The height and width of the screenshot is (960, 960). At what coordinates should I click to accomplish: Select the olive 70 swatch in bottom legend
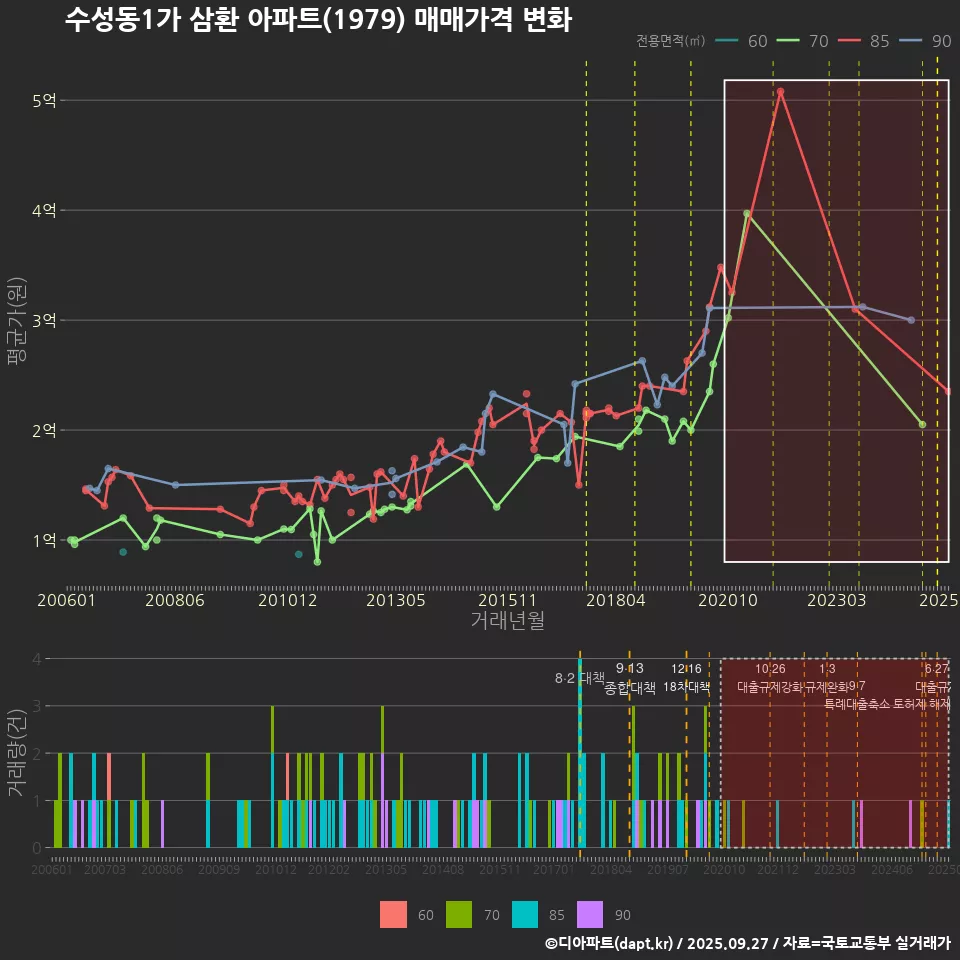pos(458,914)
